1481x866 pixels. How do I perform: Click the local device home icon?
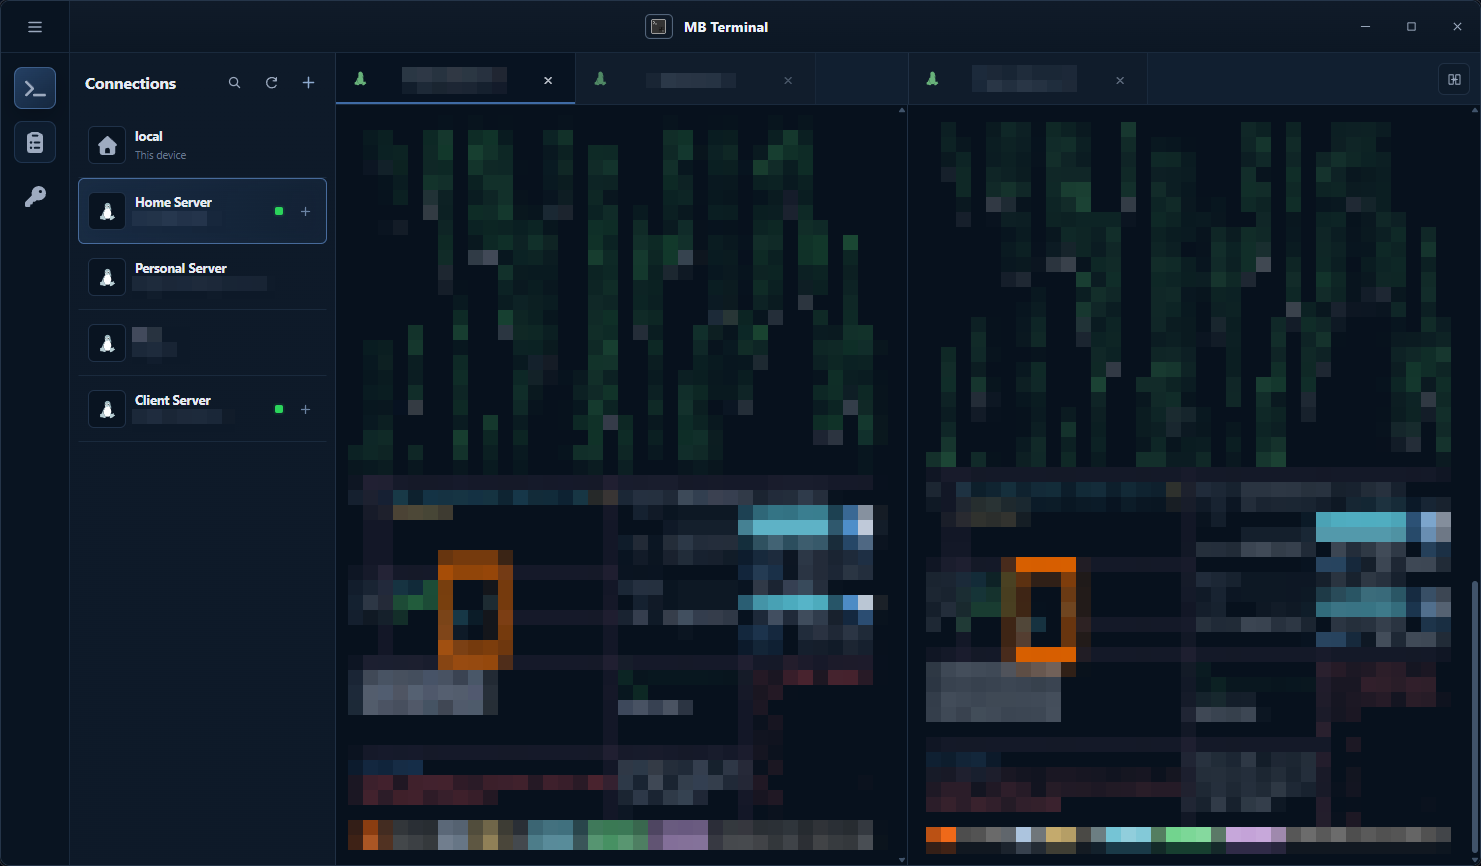[107, 145]
